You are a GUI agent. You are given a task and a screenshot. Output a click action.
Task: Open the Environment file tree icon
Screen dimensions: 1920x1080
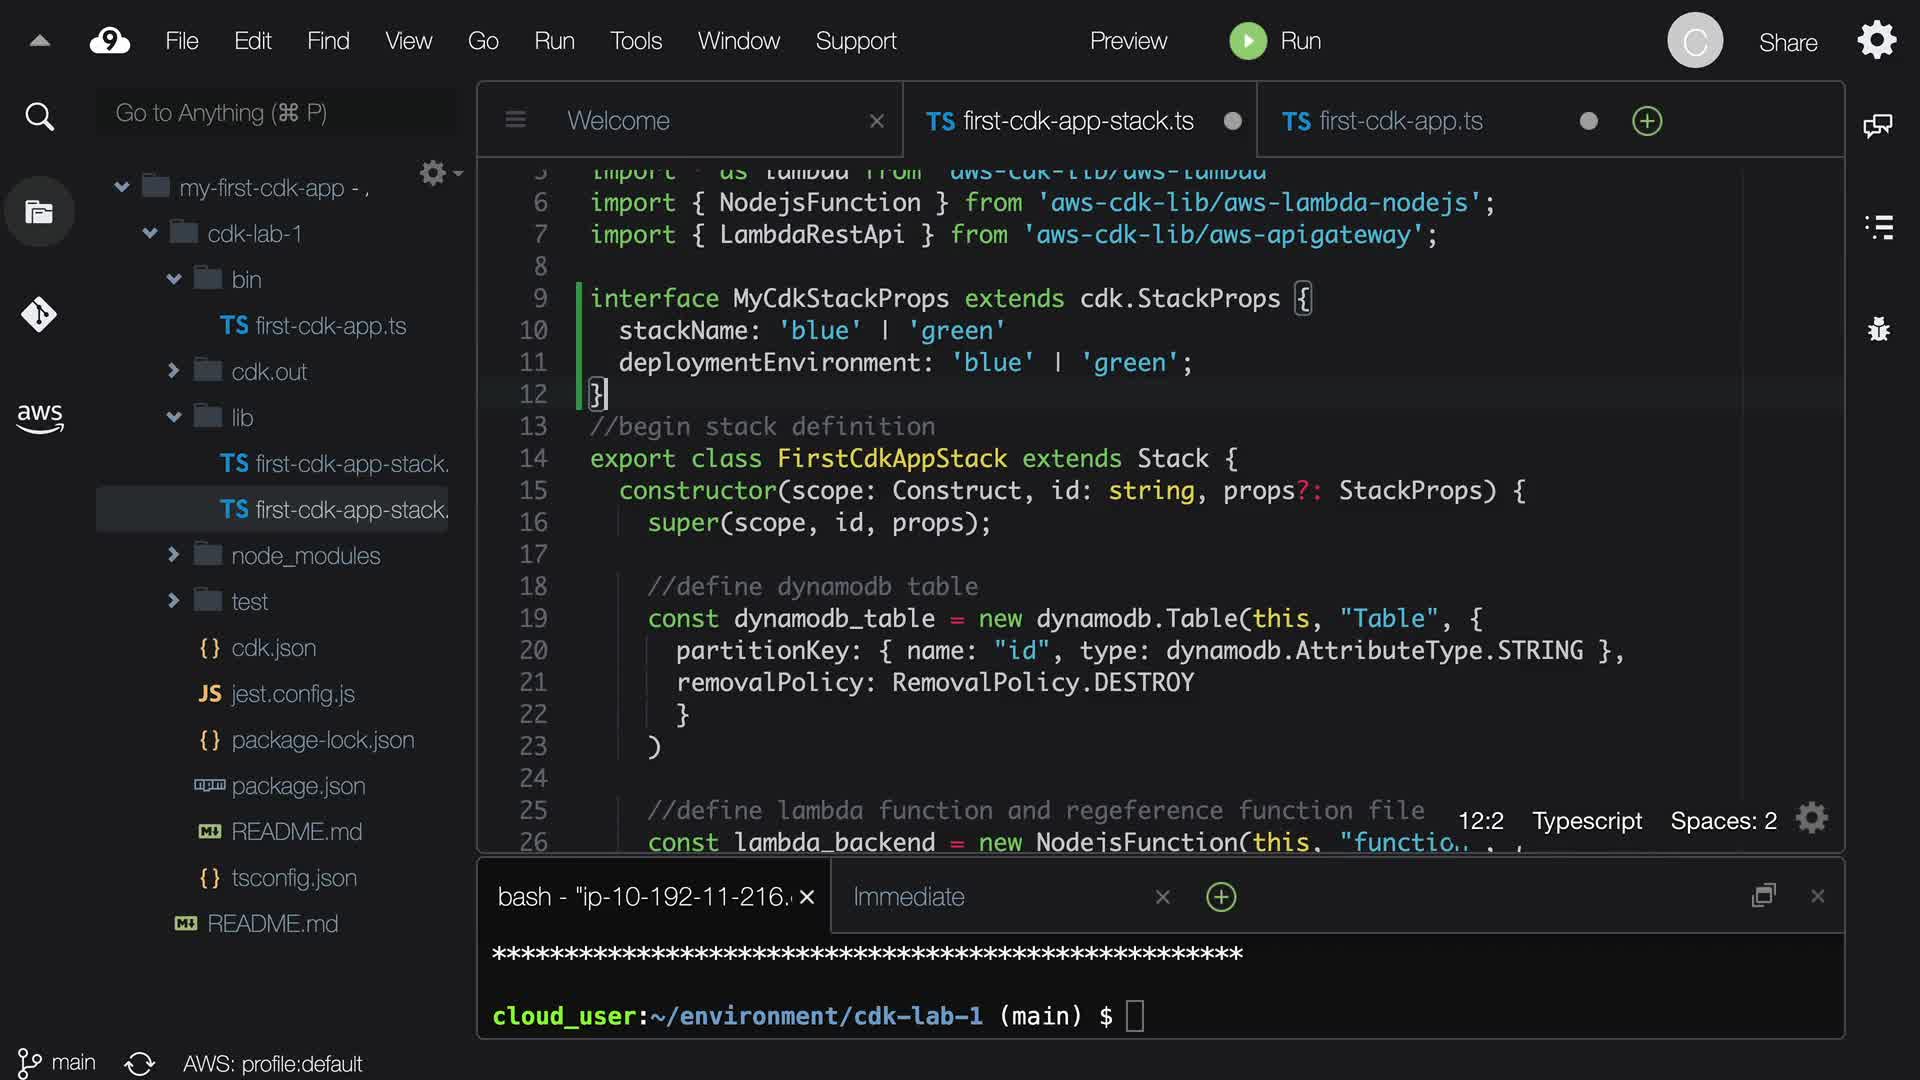tap(39, 212)
